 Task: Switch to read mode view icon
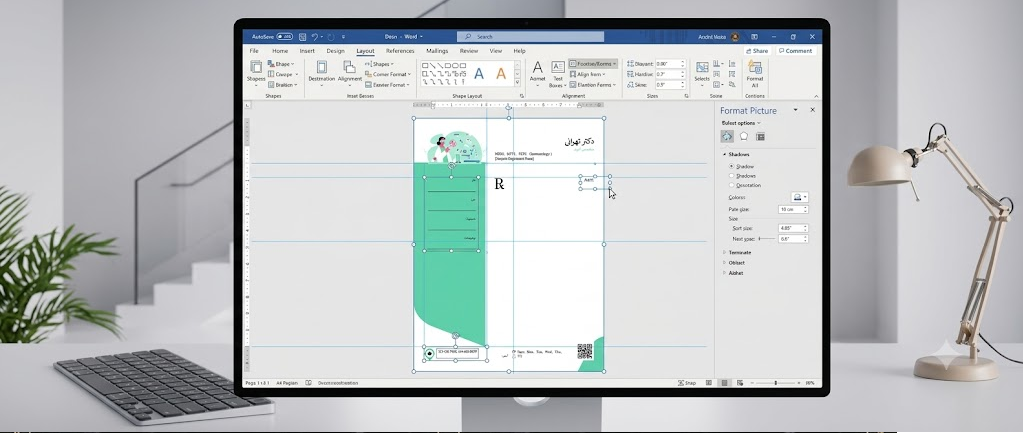[709, 383]
